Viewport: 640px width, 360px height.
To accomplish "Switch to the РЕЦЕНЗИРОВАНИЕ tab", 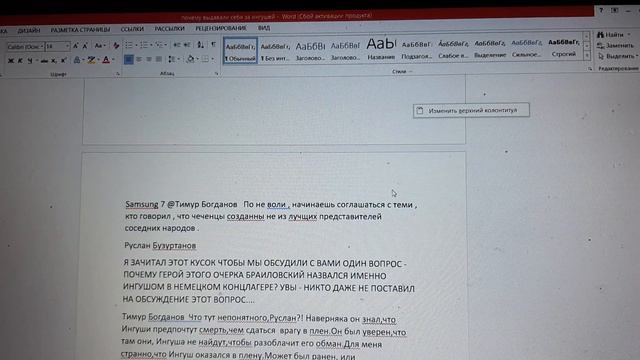I will 221,29.
